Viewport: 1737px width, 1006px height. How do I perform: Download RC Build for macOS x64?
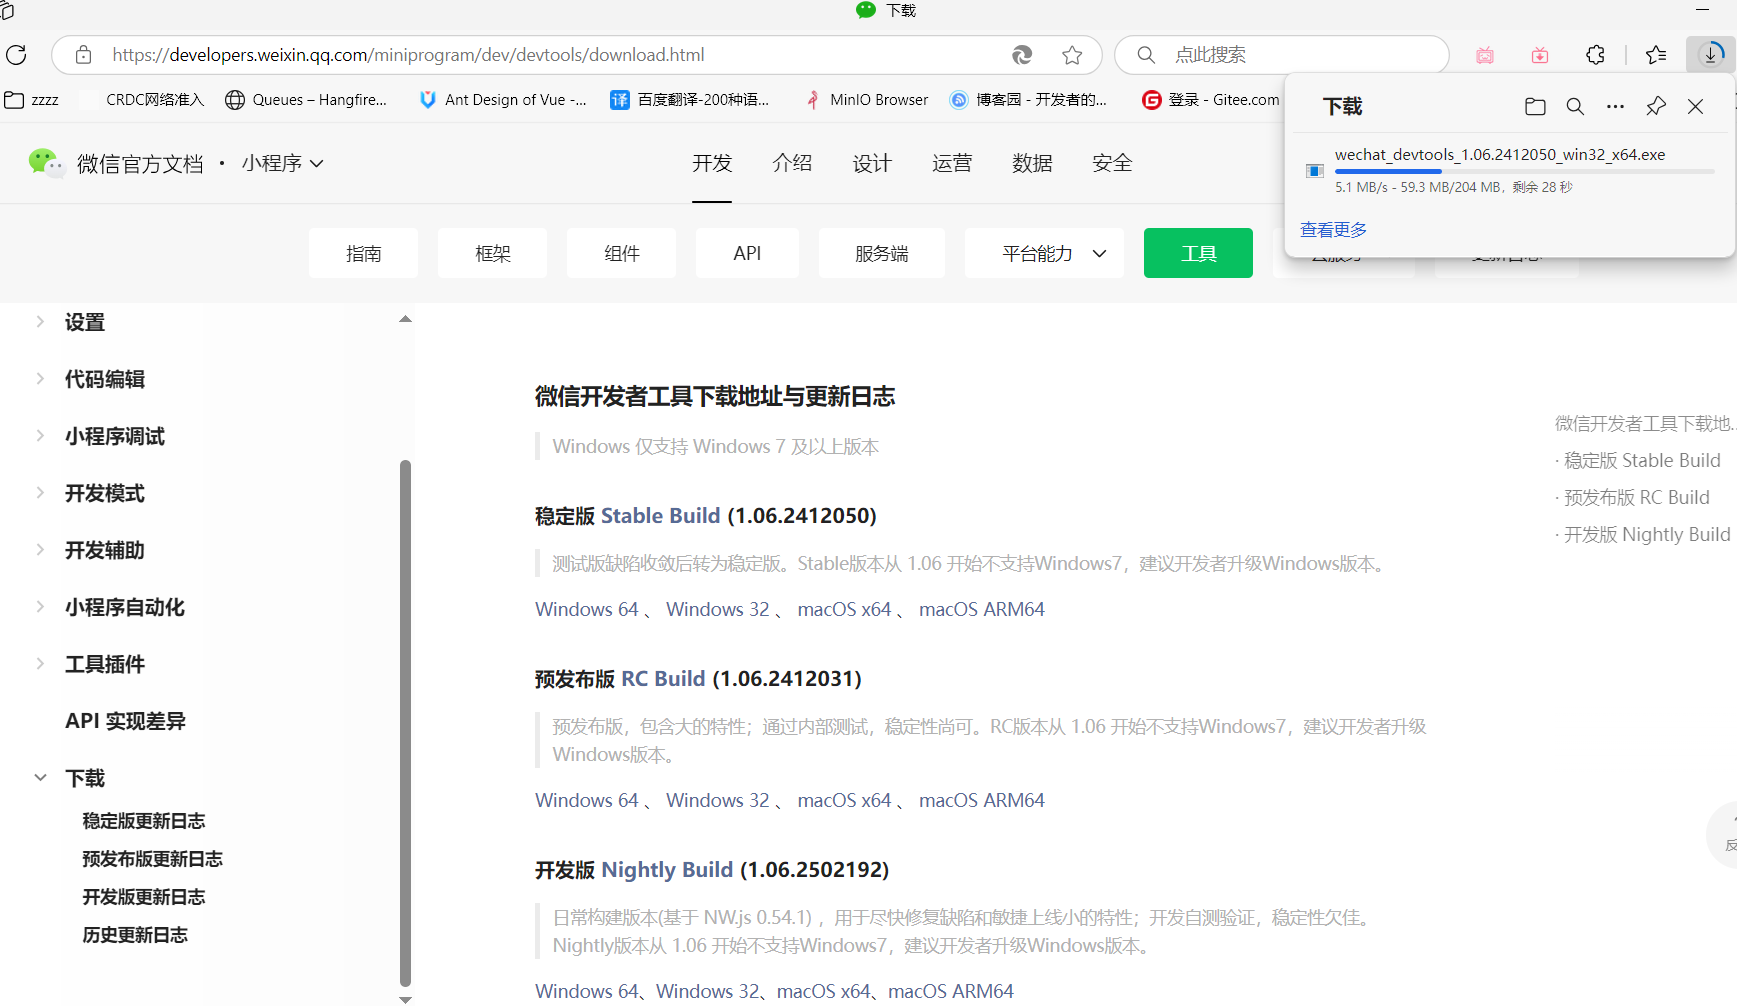click(844, 800)
